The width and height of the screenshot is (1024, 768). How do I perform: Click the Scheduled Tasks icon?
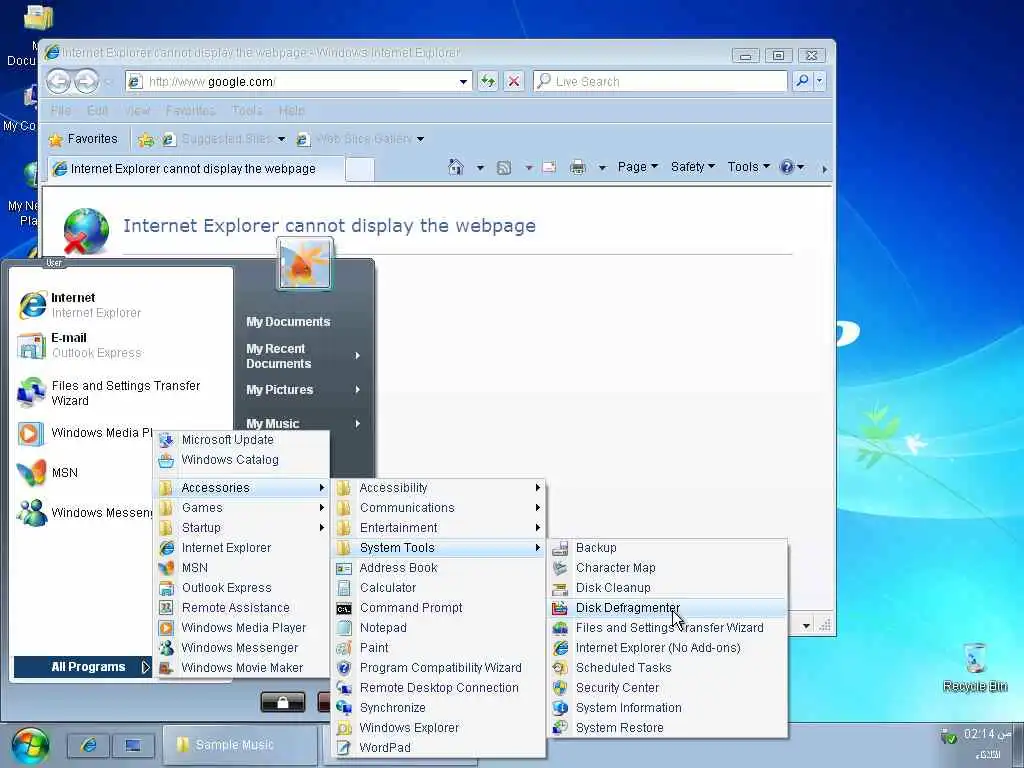point(560,667)
